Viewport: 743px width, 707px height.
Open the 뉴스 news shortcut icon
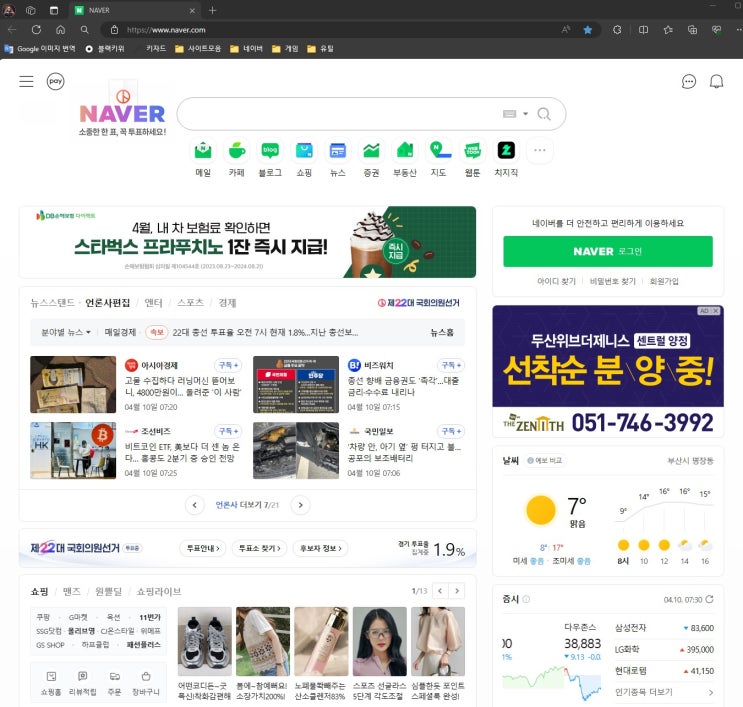[337, 151]
